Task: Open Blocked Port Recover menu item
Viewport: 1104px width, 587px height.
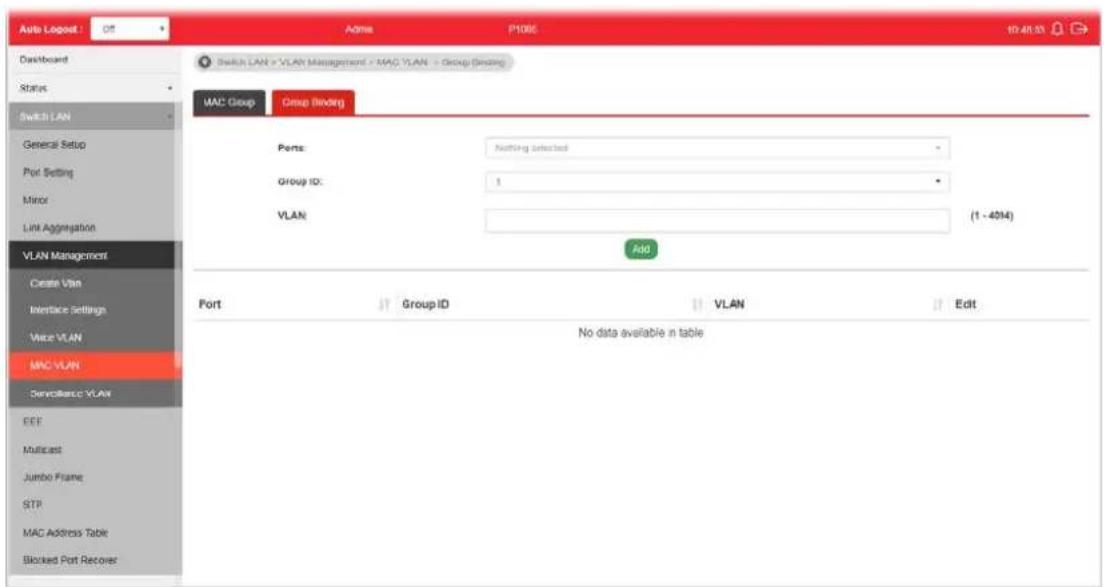Action: 95,560
